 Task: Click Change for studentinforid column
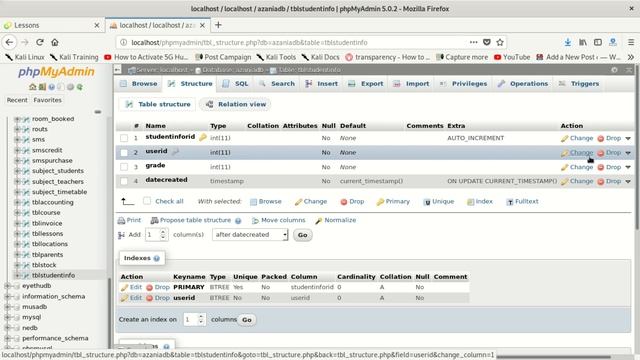577,138
